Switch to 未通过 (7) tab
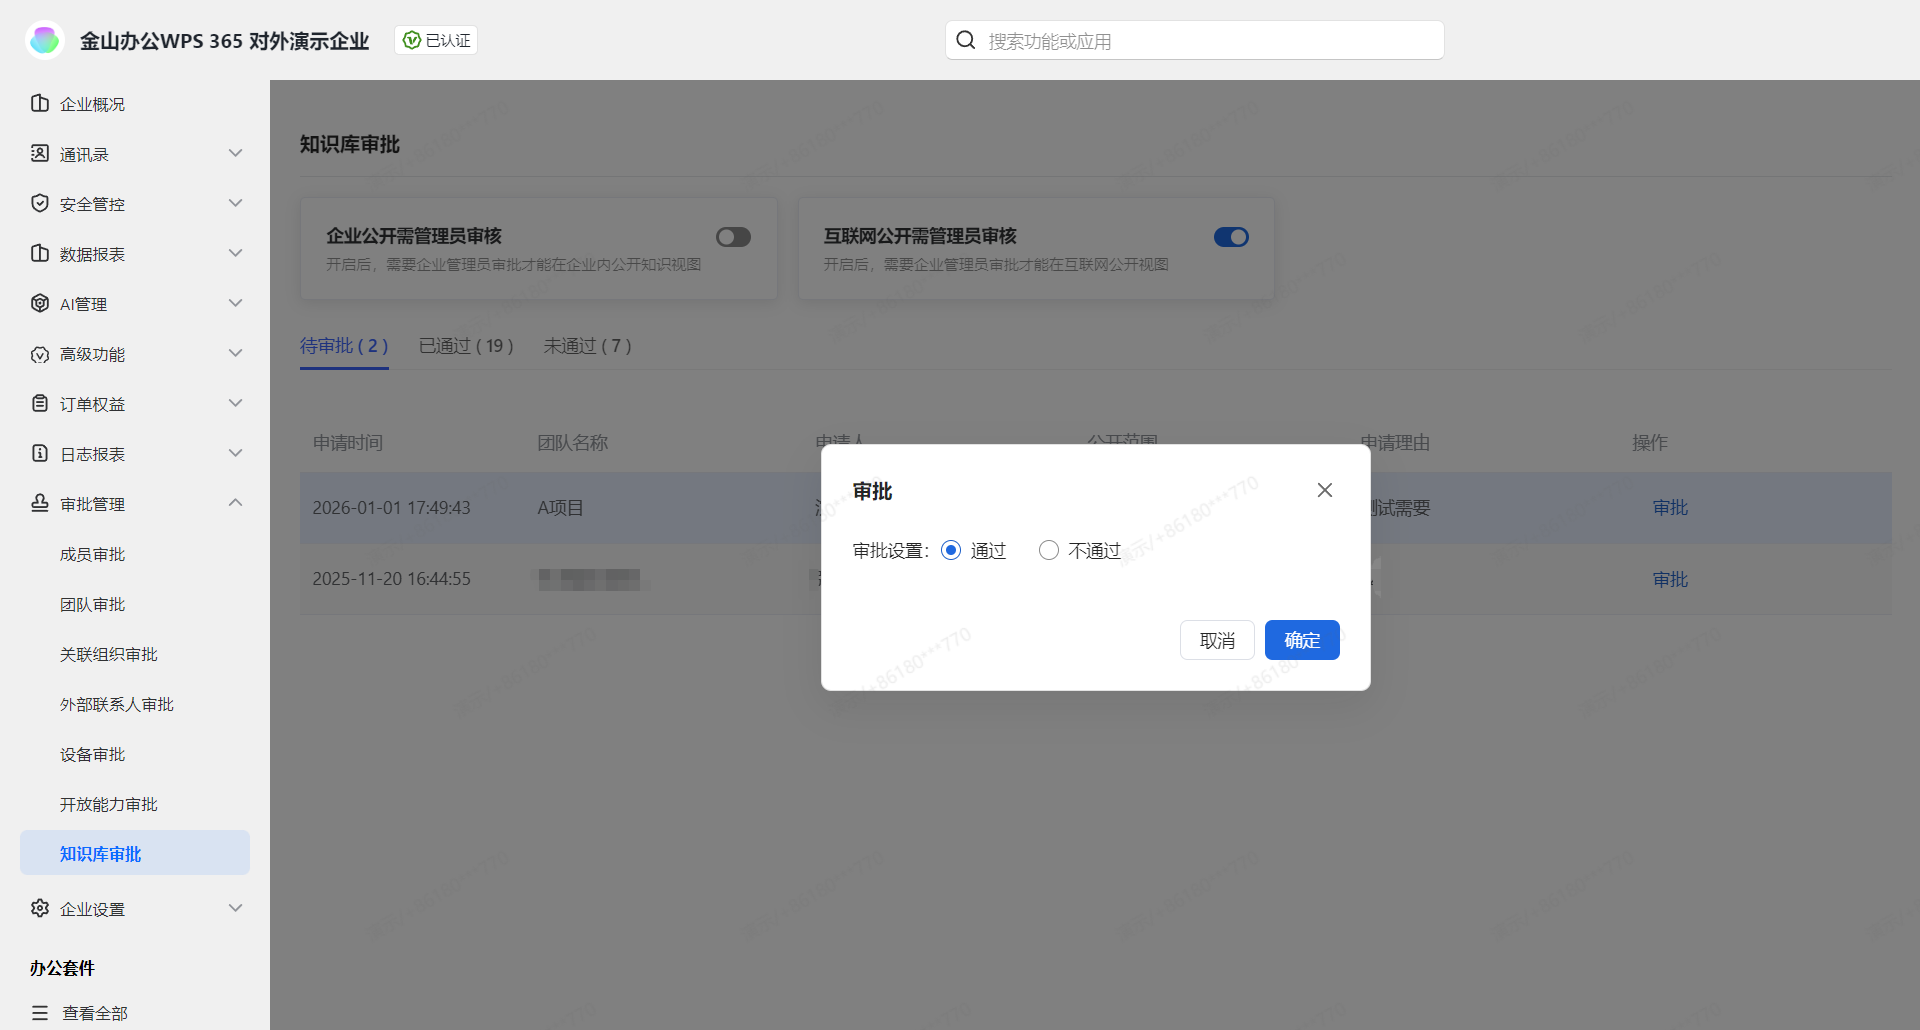 (x=587, y=346)
